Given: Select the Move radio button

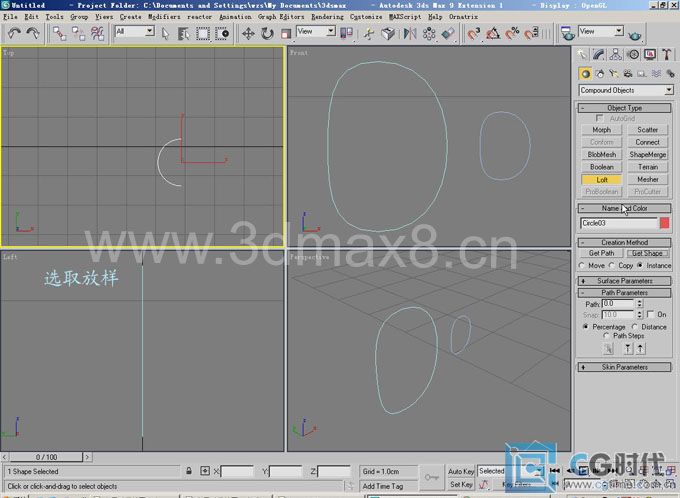Looking at the screenshot, I should pos(582,265).
